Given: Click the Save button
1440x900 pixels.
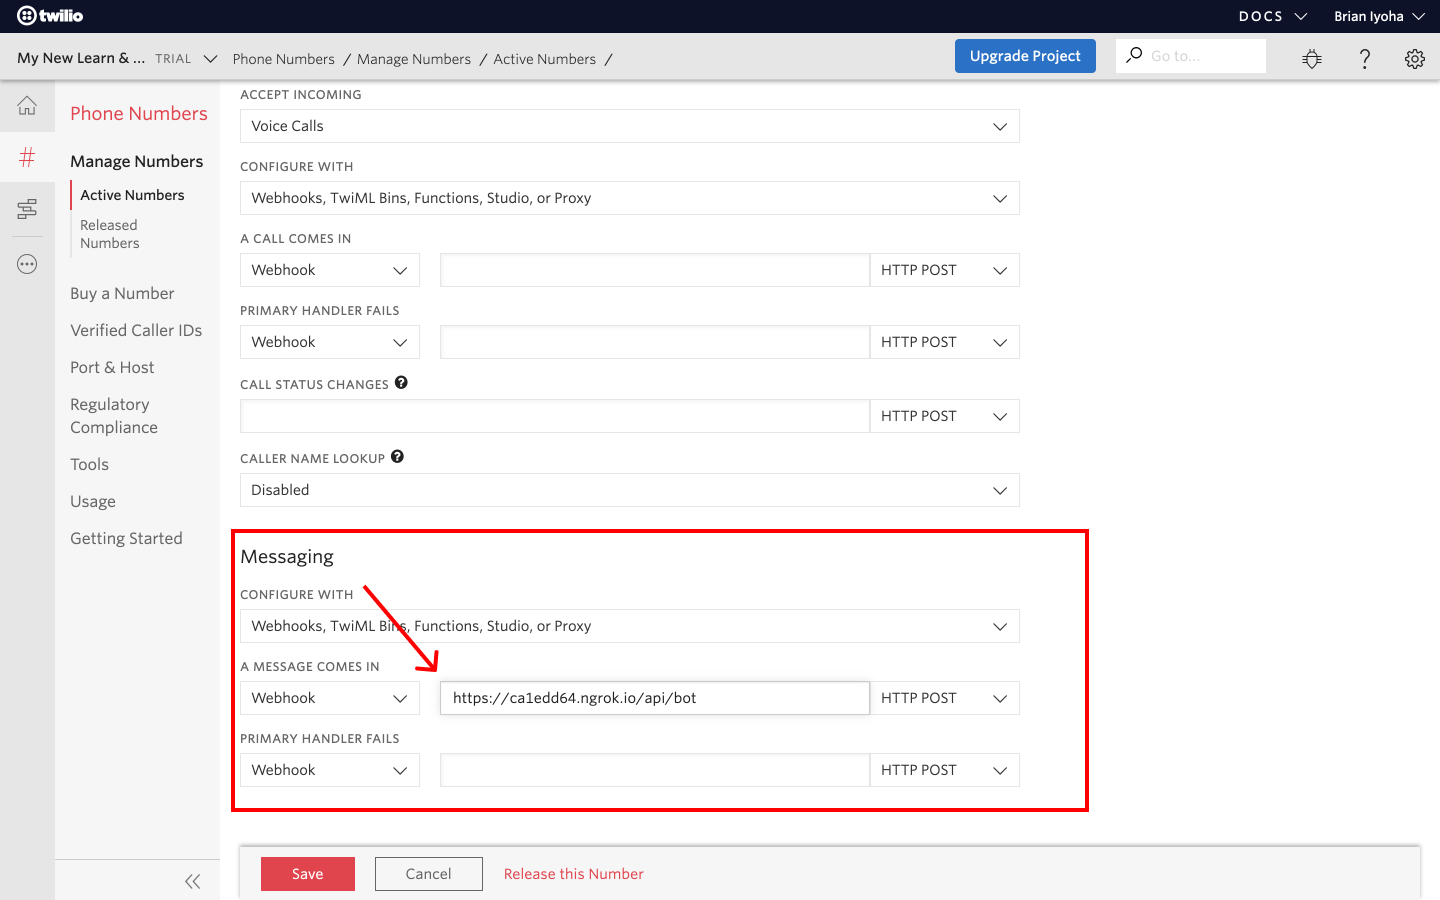Looking at the screenshot, I should coord(308,874).
